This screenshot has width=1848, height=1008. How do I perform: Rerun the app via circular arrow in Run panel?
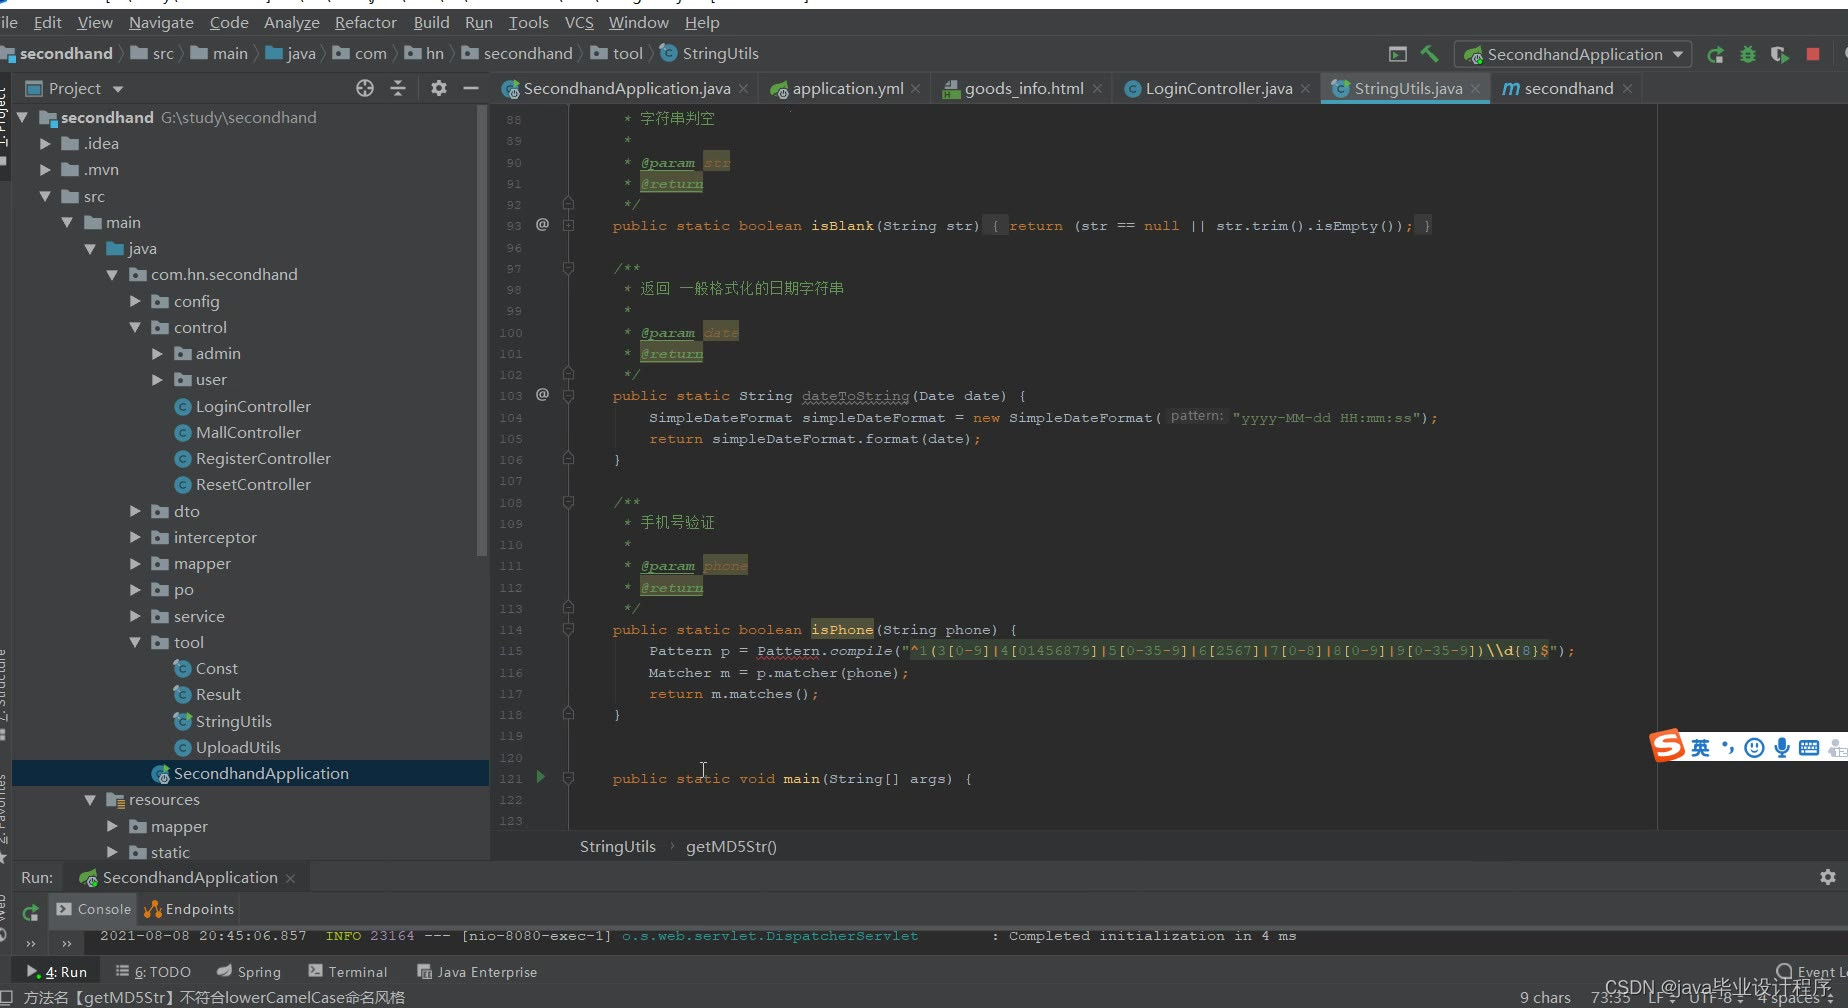pyautogui.click(x=29, y=912)
